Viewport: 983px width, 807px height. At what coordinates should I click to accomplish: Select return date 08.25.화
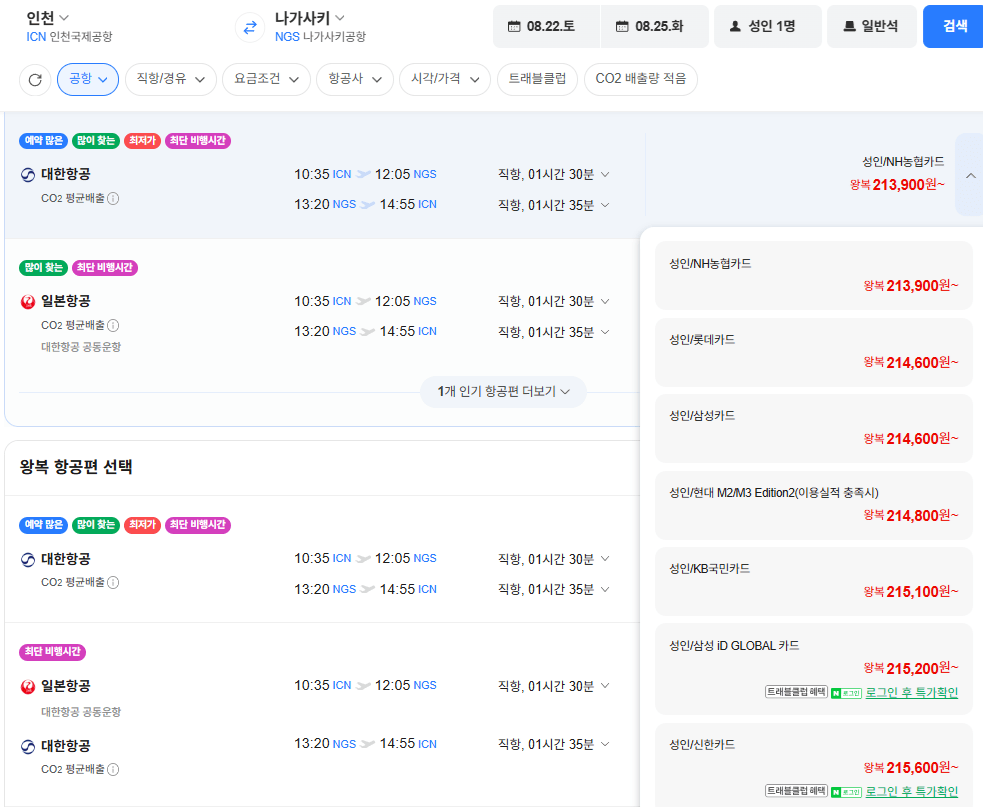pyautogui.click(x=655, y=26)
